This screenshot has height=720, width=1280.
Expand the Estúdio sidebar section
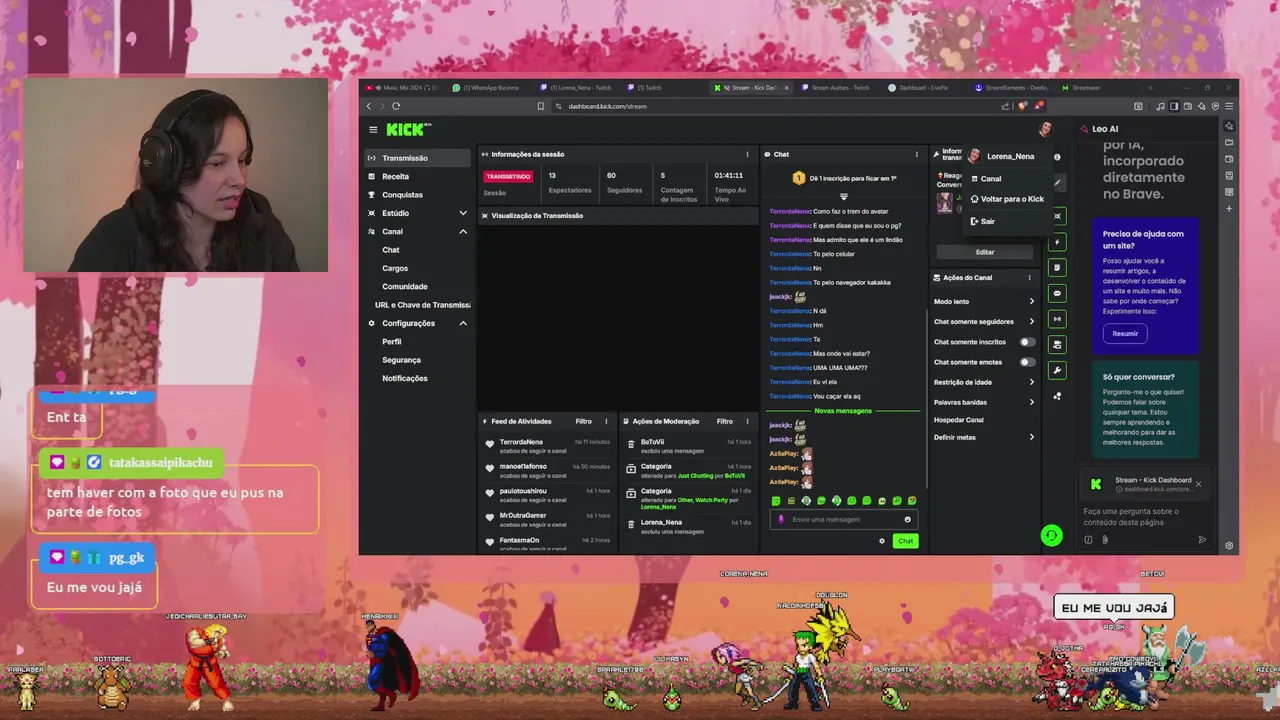coord(463,213)
